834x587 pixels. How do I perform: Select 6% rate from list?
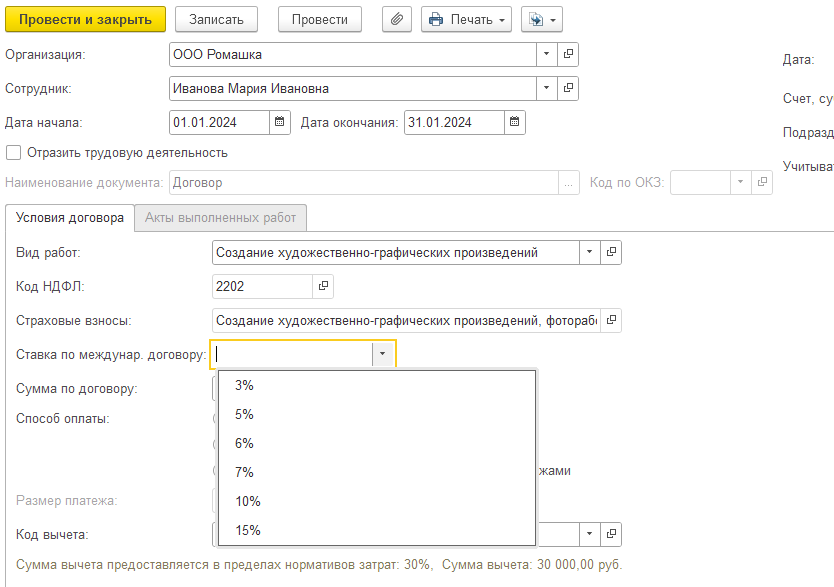point(377,443)
